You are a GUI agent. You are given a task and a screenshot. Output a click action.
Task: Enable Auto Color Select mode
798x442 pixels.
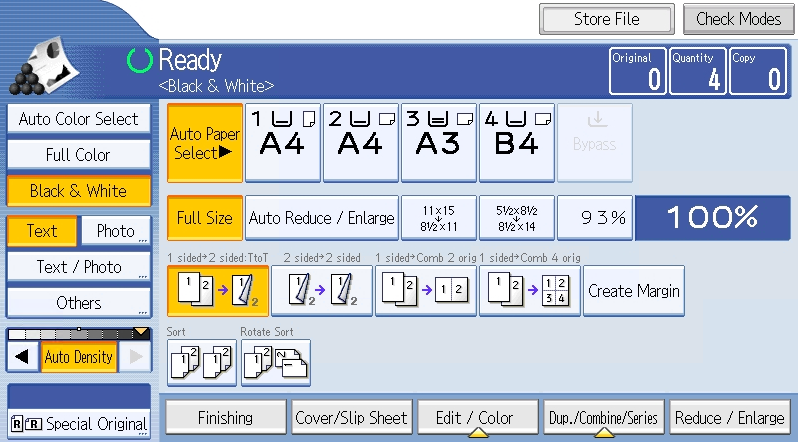78,119
